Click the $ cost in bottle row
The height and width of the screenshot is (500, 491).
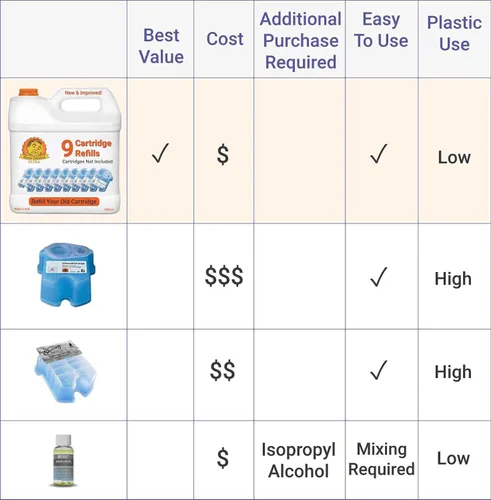[223, 458]
